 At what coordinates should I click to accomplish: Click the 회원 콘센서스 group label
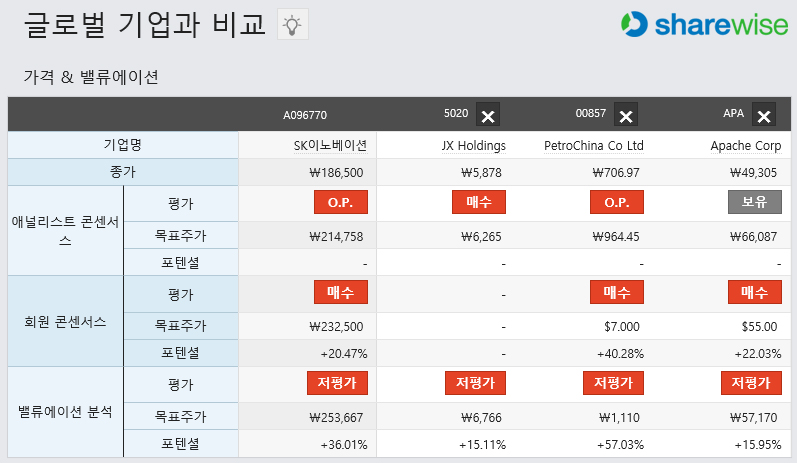point(65,322)
